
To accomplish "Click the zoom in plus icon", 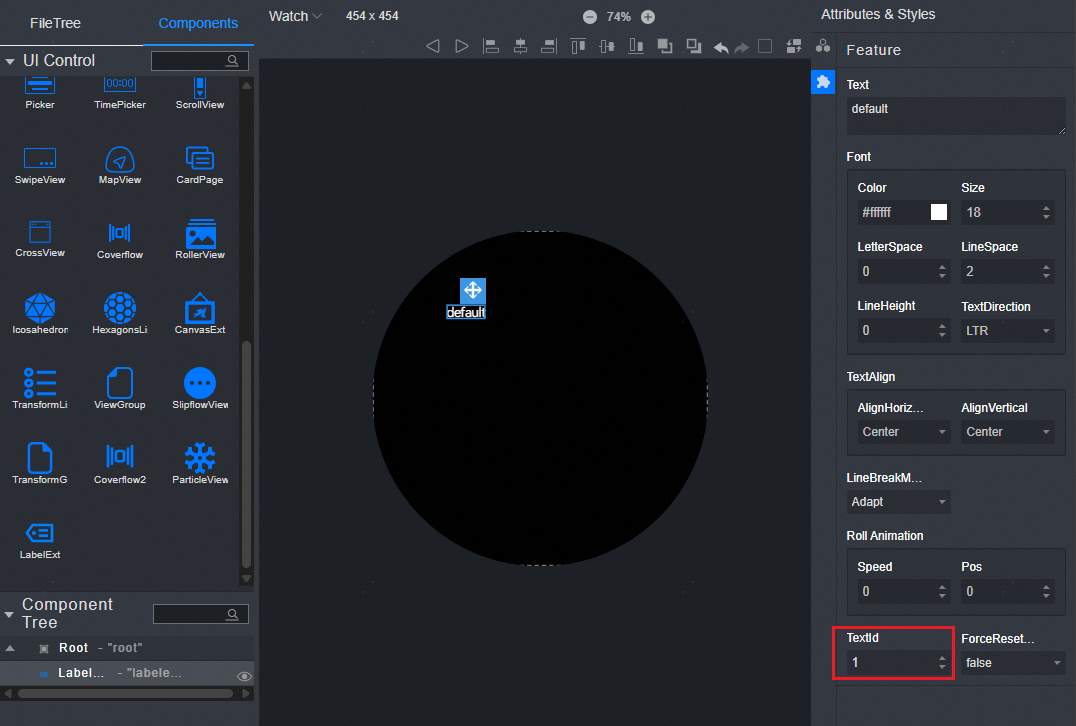I will point(648,17).
